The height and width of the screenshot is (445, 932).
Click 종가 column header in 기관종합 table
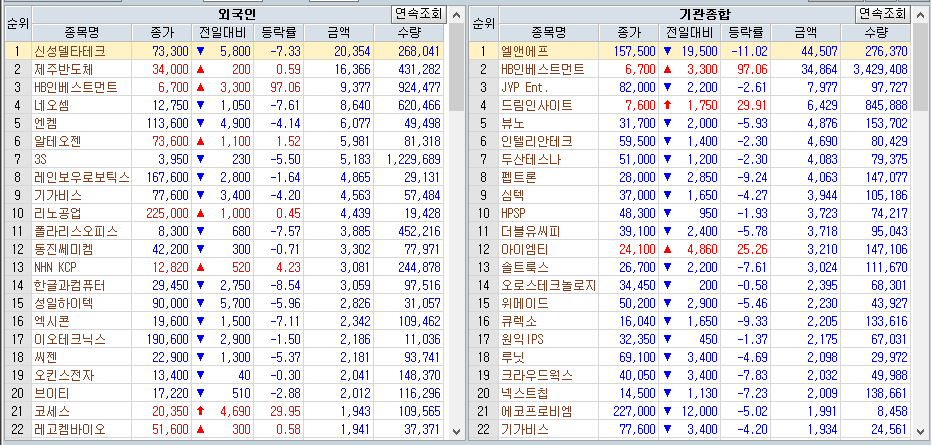tap(628, 33)
